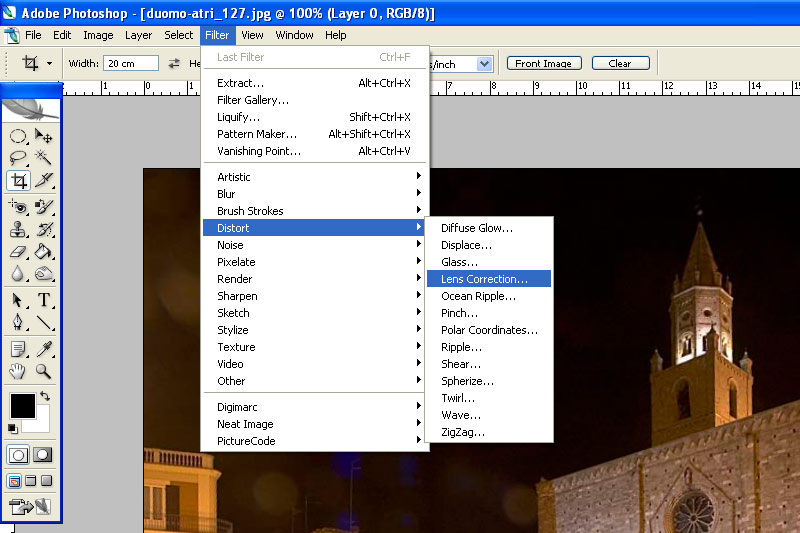Switch to Quick Mask mode
800x533 pixels.
tap(43, 455)
